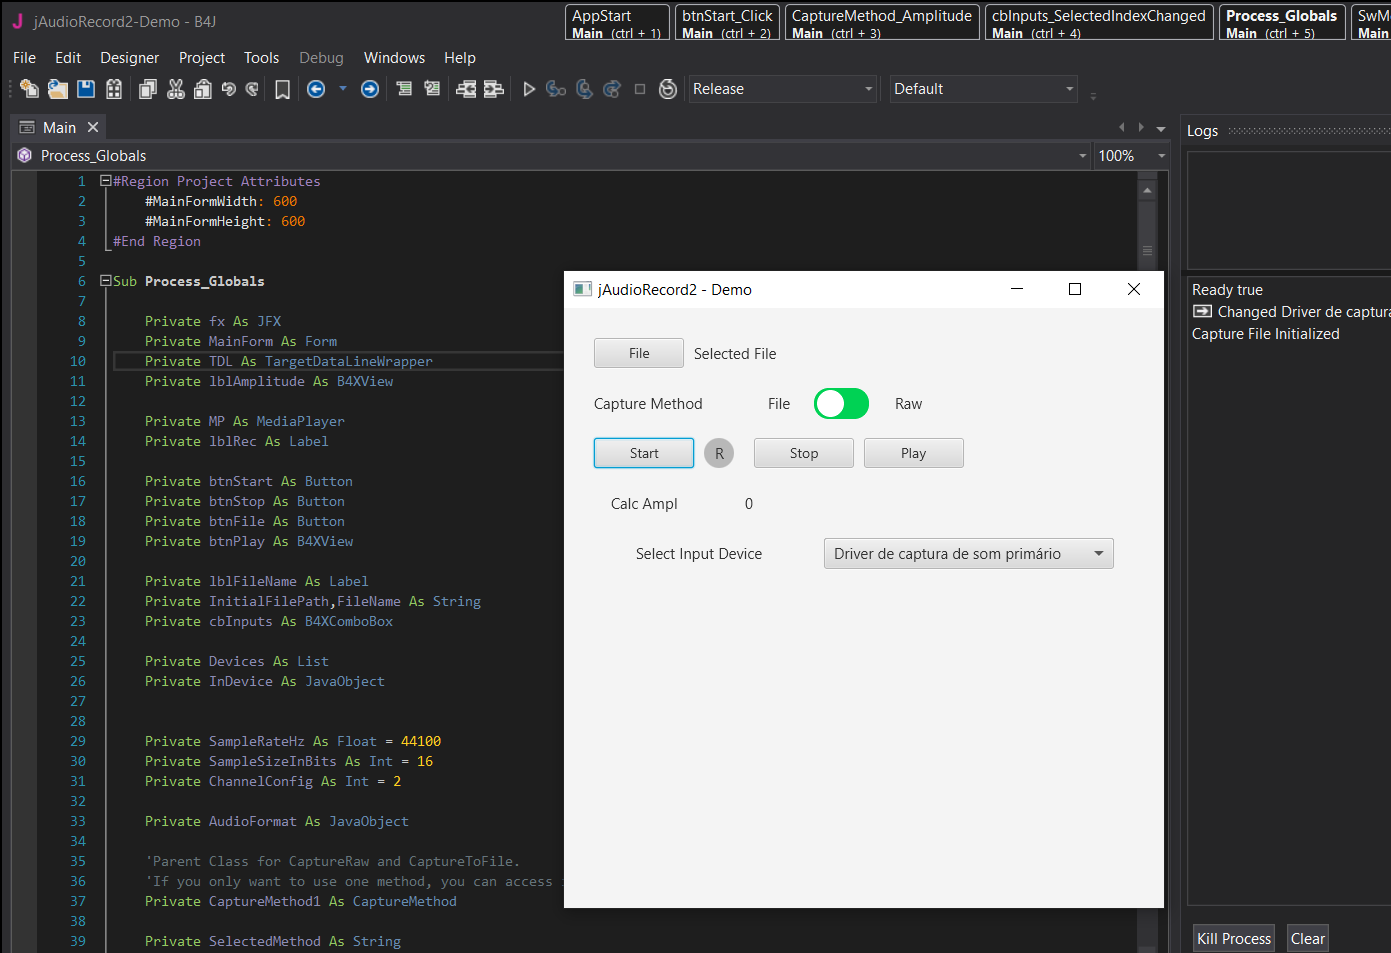
Task: Open the Designer menu
Action: pos(129,58)
